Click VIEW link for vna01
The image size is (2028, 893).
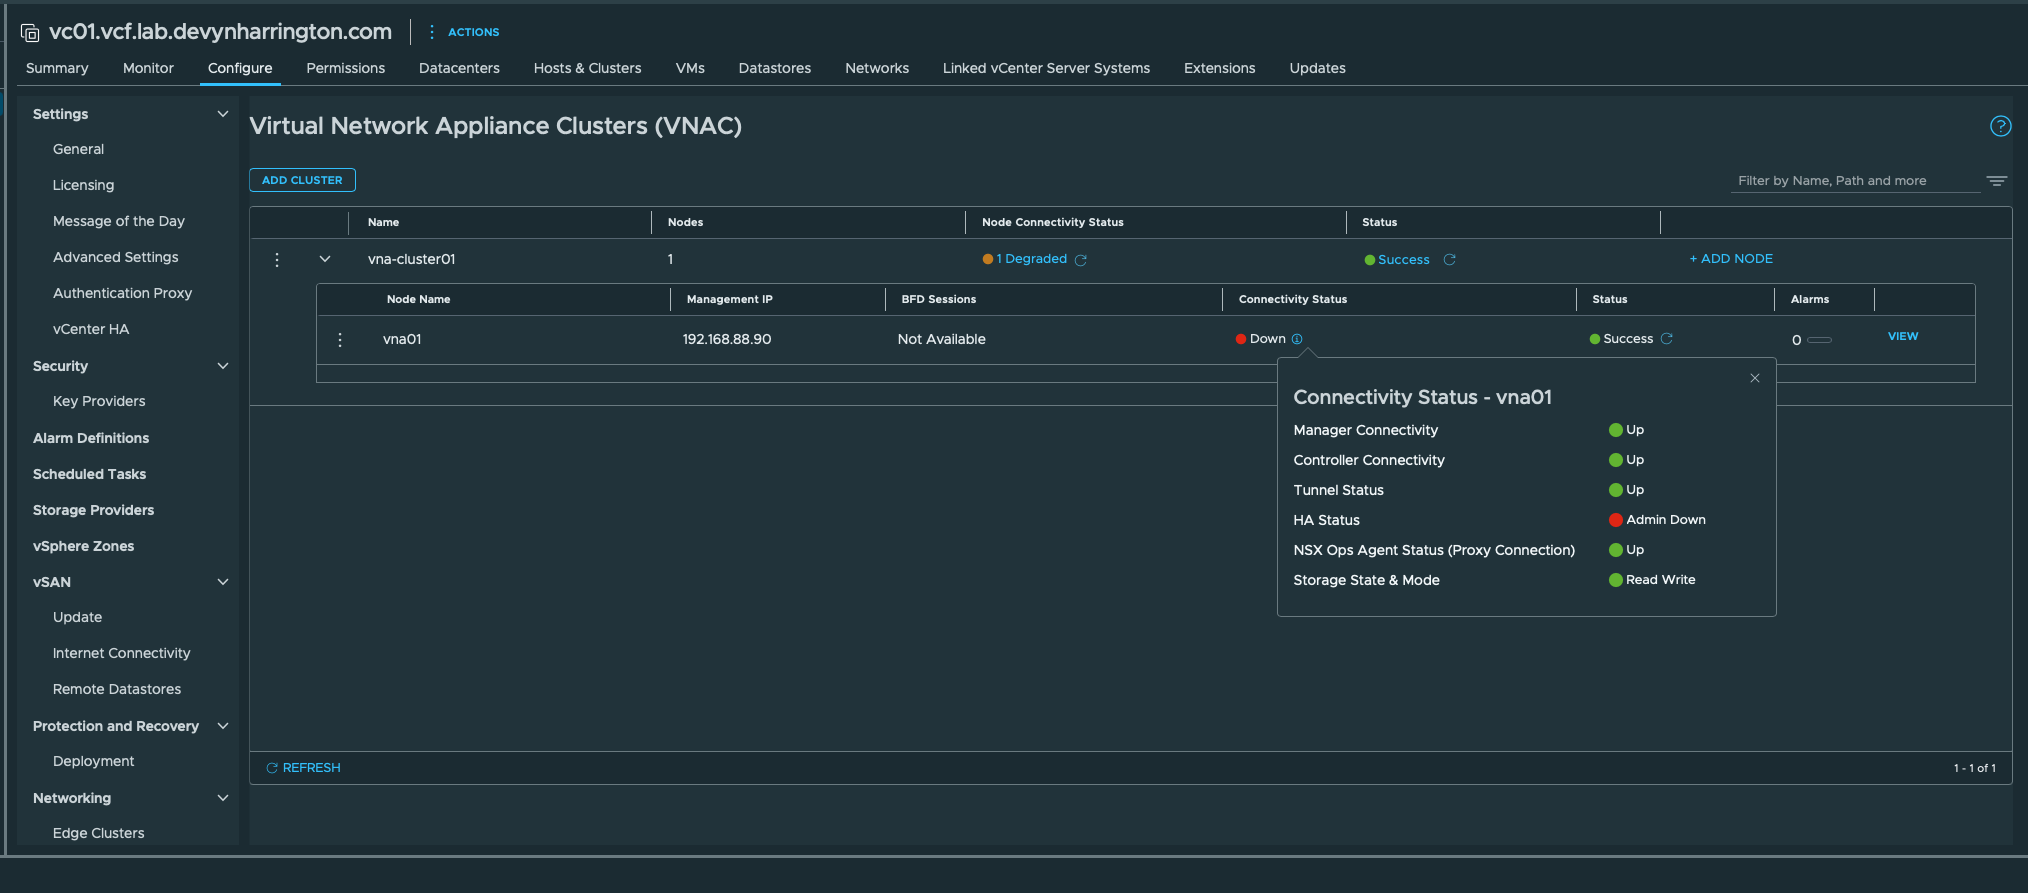(x=1903, y=336)
